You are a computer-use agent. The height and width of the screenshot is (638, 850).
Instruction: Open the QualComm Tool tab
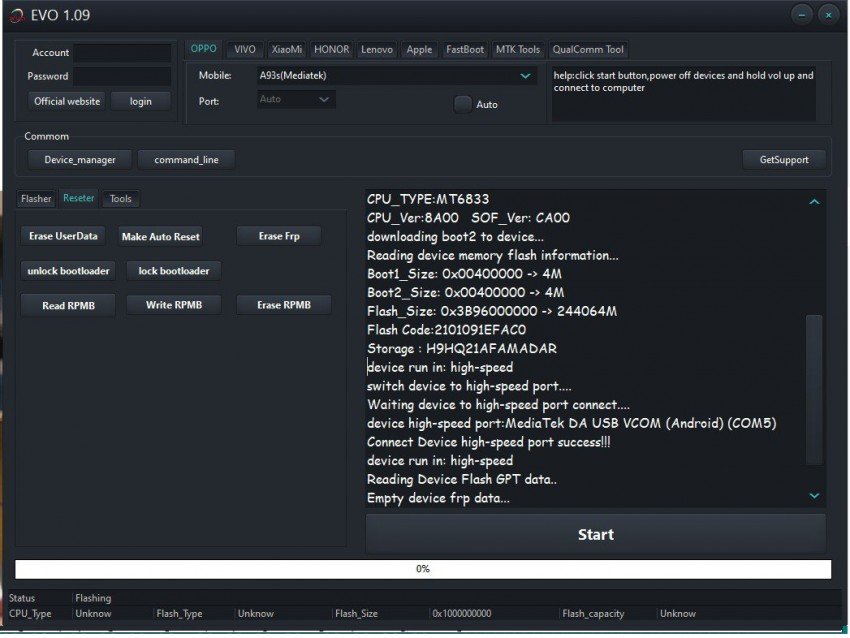pos(588,49)
